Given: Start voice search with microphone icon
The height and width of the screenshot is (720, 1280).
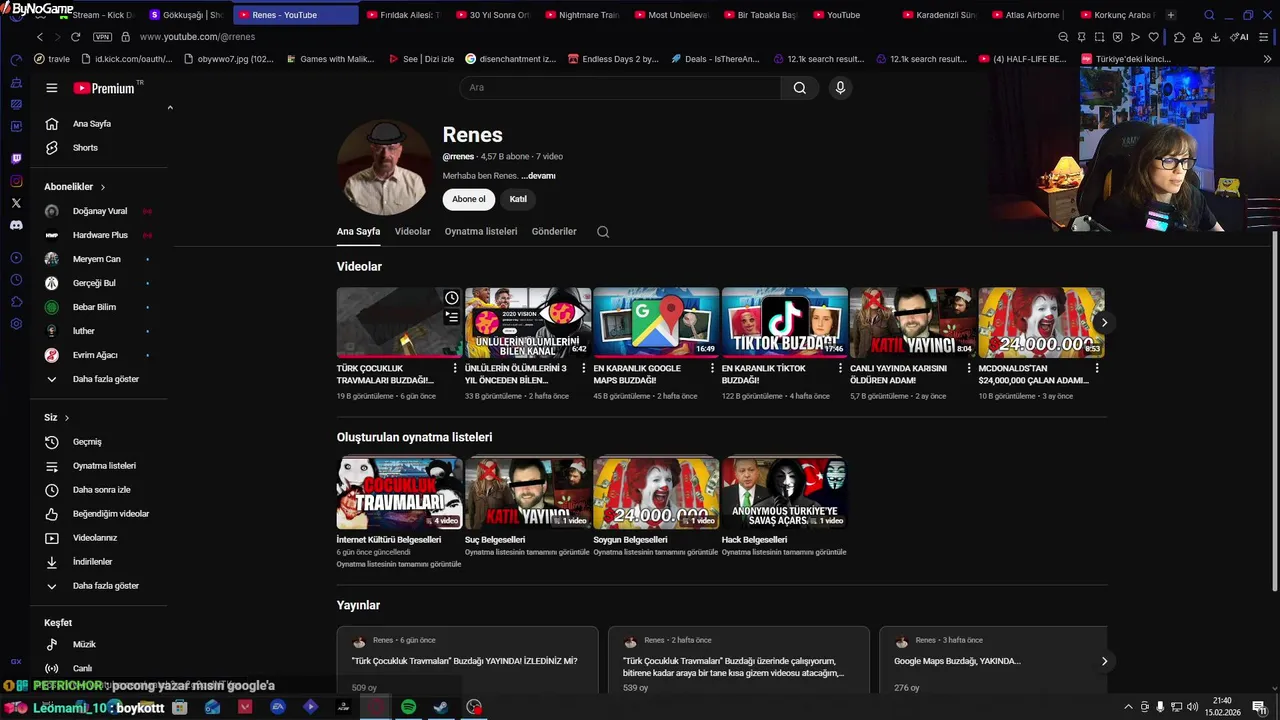Looking at the screenshot, I should [840, 88].
